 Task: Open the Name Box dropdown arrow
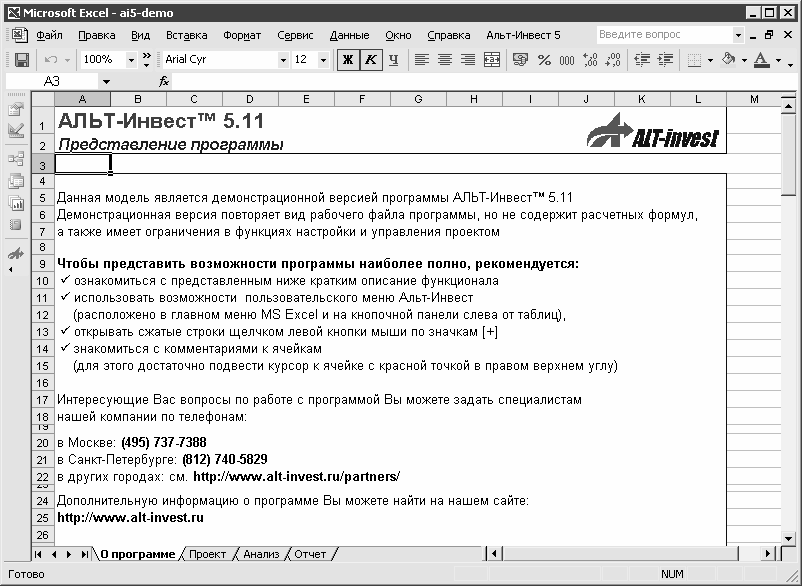106,81
